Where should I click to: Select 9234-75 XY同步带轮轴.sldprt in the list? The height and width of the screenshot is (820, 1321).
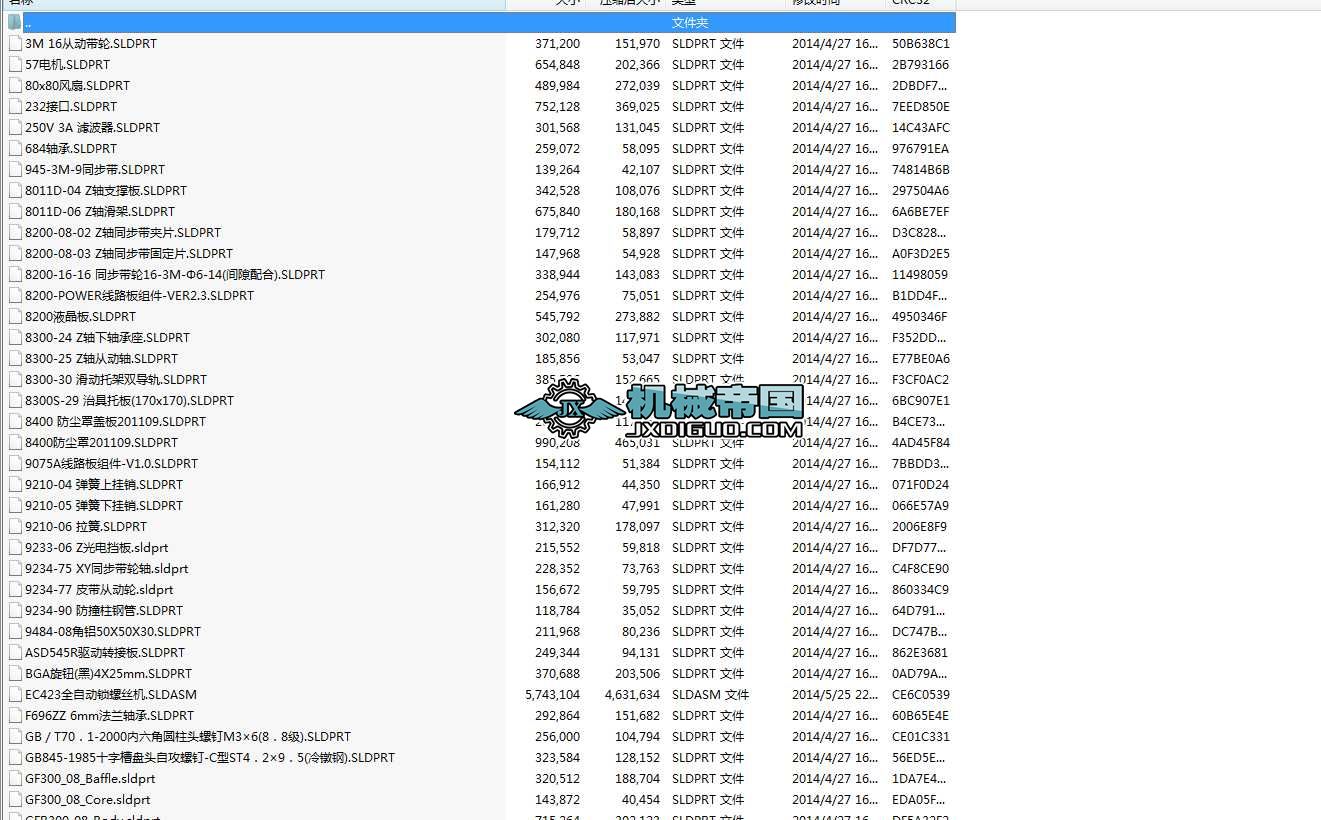pyautogui.click(x=107, y=568)
